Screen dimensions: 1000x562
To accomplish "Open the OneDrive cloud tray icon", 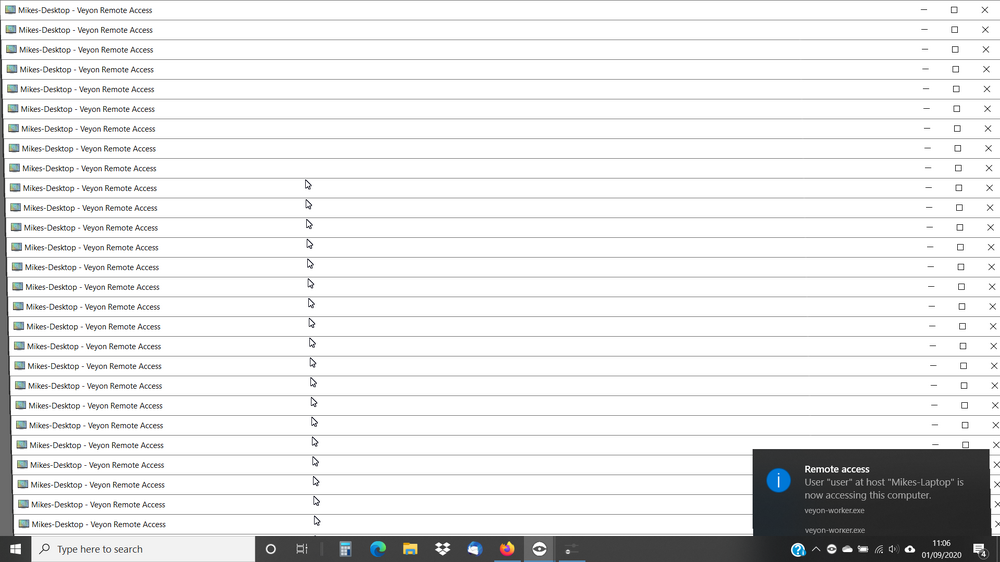I will pos(847,549).
